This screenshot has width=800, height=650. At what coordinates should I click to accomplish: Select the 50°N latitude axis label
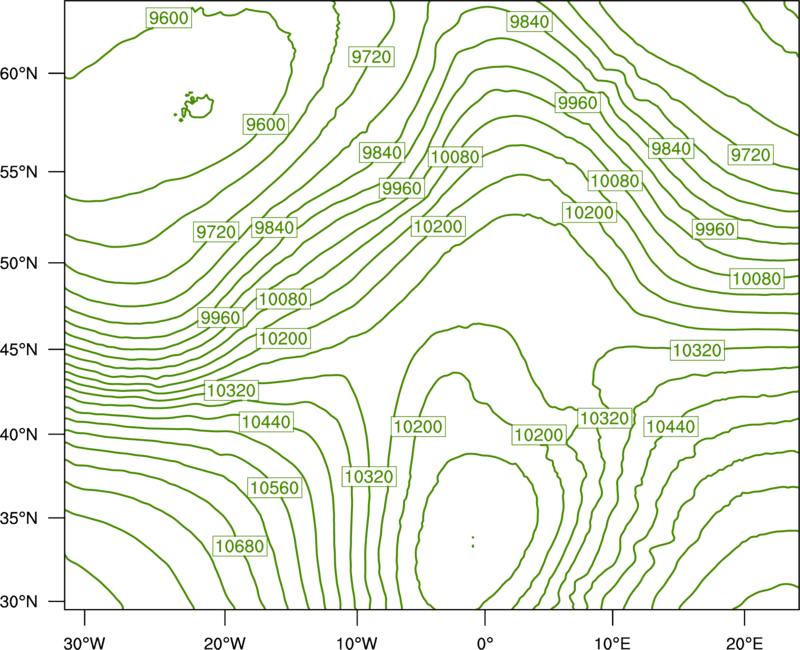click(x=19, y=263)
